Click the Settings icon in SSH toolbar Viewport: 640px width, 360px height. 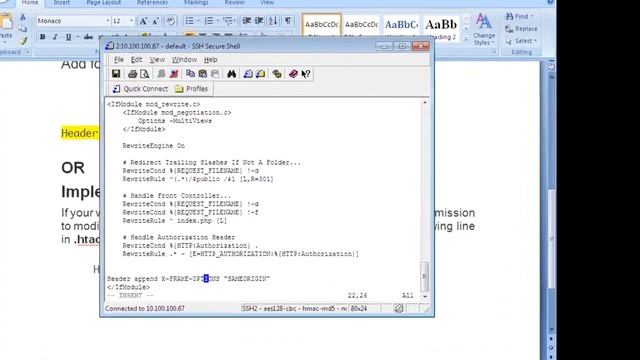tap(277, 74)
